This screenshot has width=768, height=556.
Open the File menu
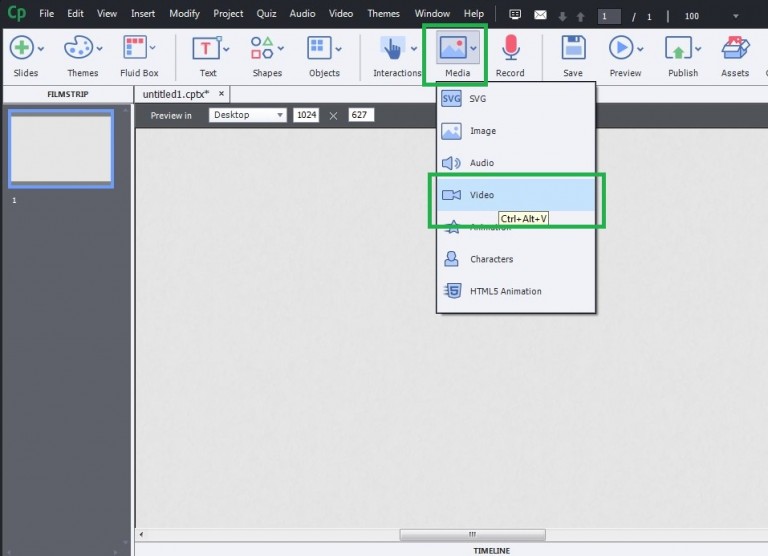pyautogui.click(x=47, y=14)
